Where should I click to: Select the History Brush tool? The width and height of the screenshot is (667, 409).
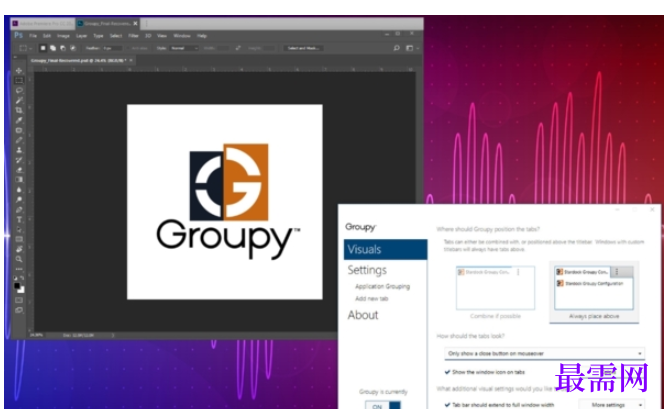(x=19, y=160)
